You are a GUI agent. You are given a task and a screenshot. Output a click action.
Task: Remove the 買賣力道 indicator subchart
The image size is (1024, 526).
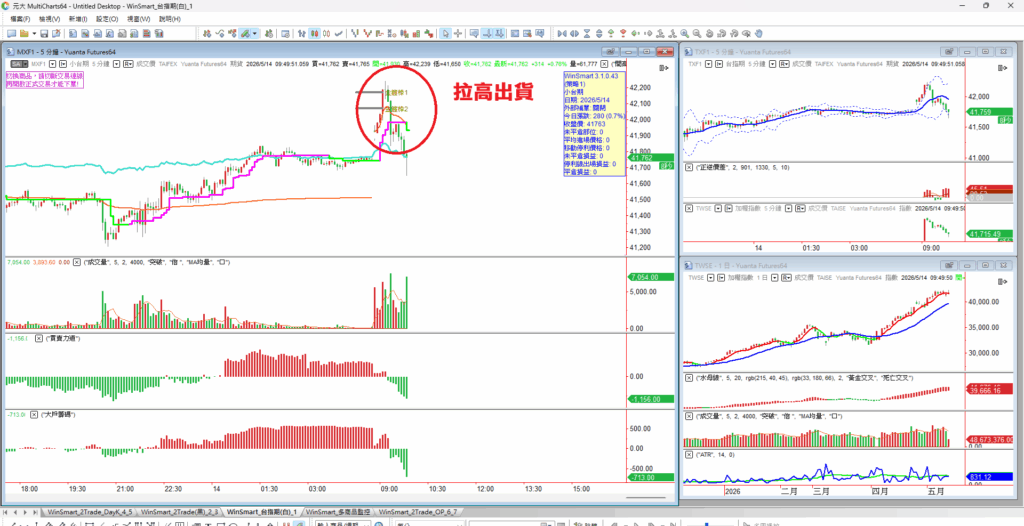tap(38, 338)
